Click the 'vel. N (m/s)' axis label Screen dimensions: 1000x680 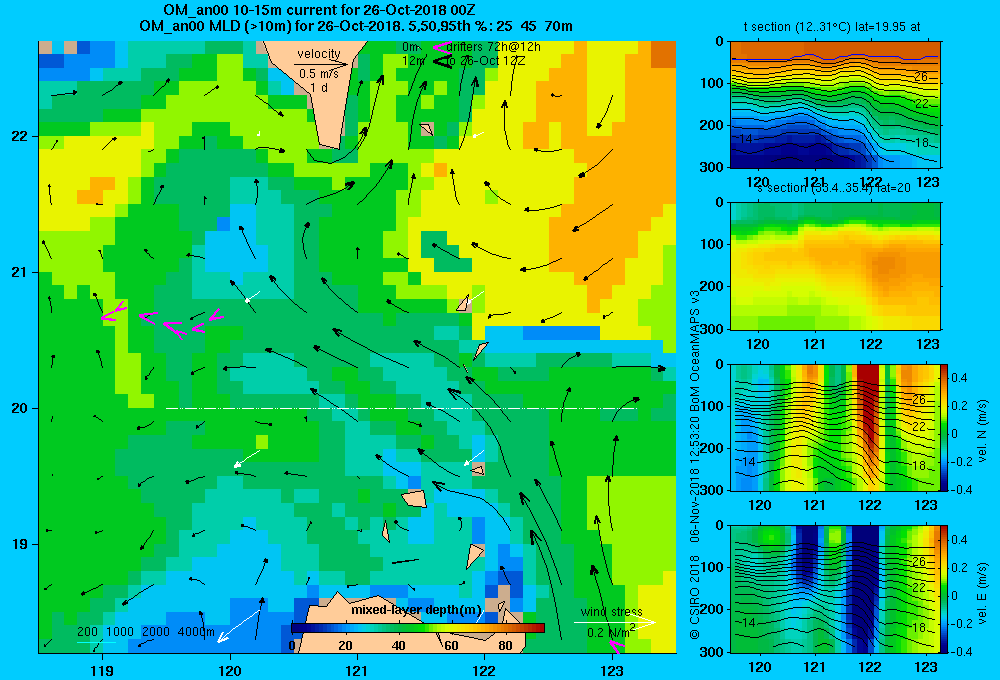pyautogui.click(x=982, y=431)
